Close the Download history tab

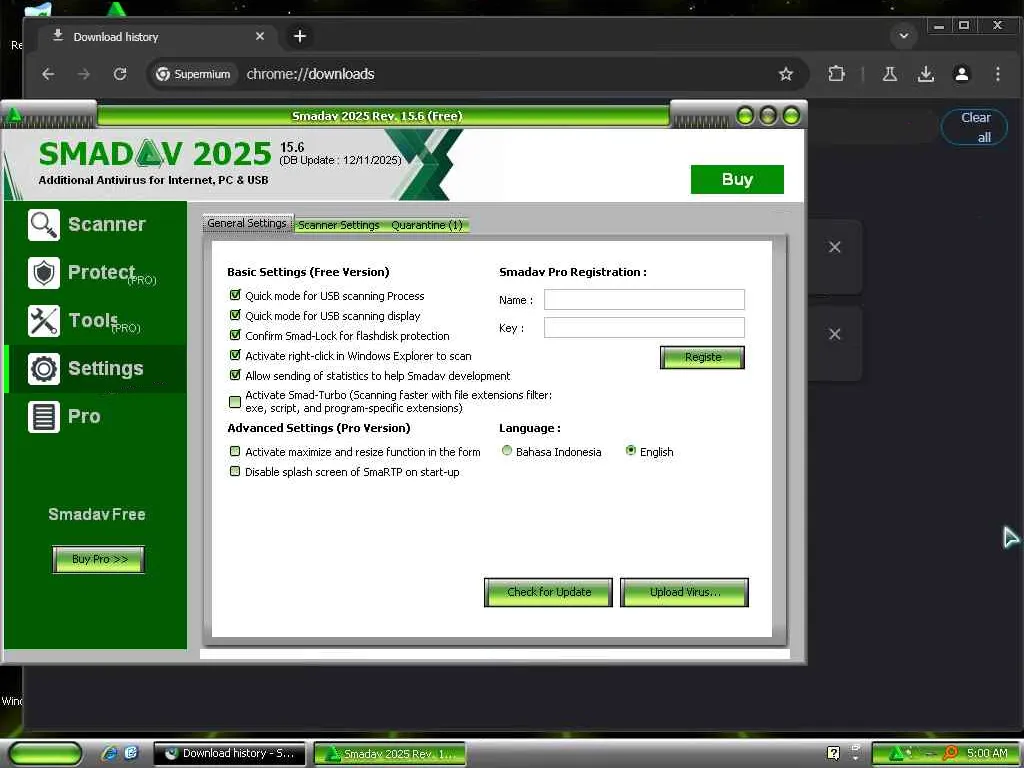tap(260, 37)
